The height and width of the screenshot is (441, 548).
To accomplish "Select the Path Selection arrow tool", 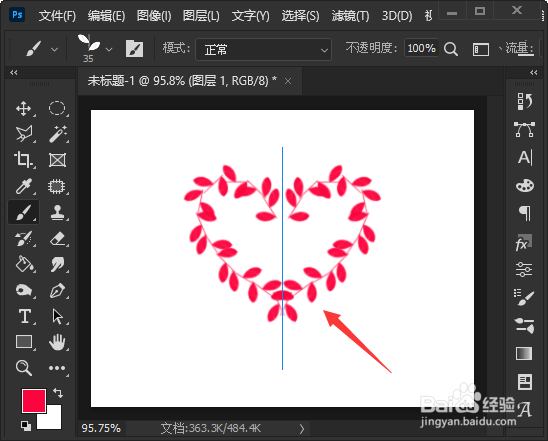I will point(57,316).
